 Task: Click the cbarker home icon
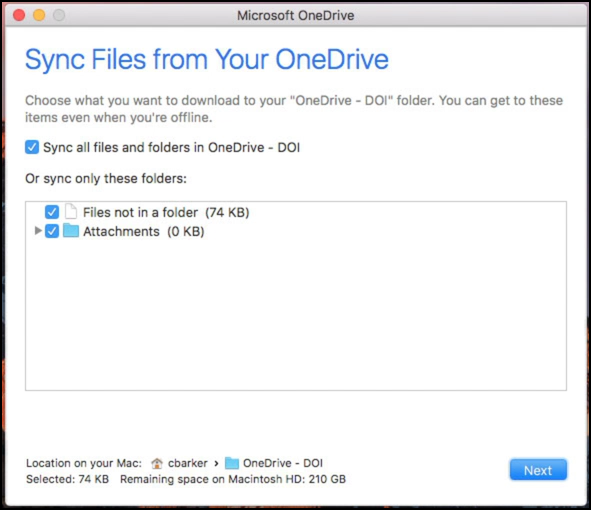157,463
